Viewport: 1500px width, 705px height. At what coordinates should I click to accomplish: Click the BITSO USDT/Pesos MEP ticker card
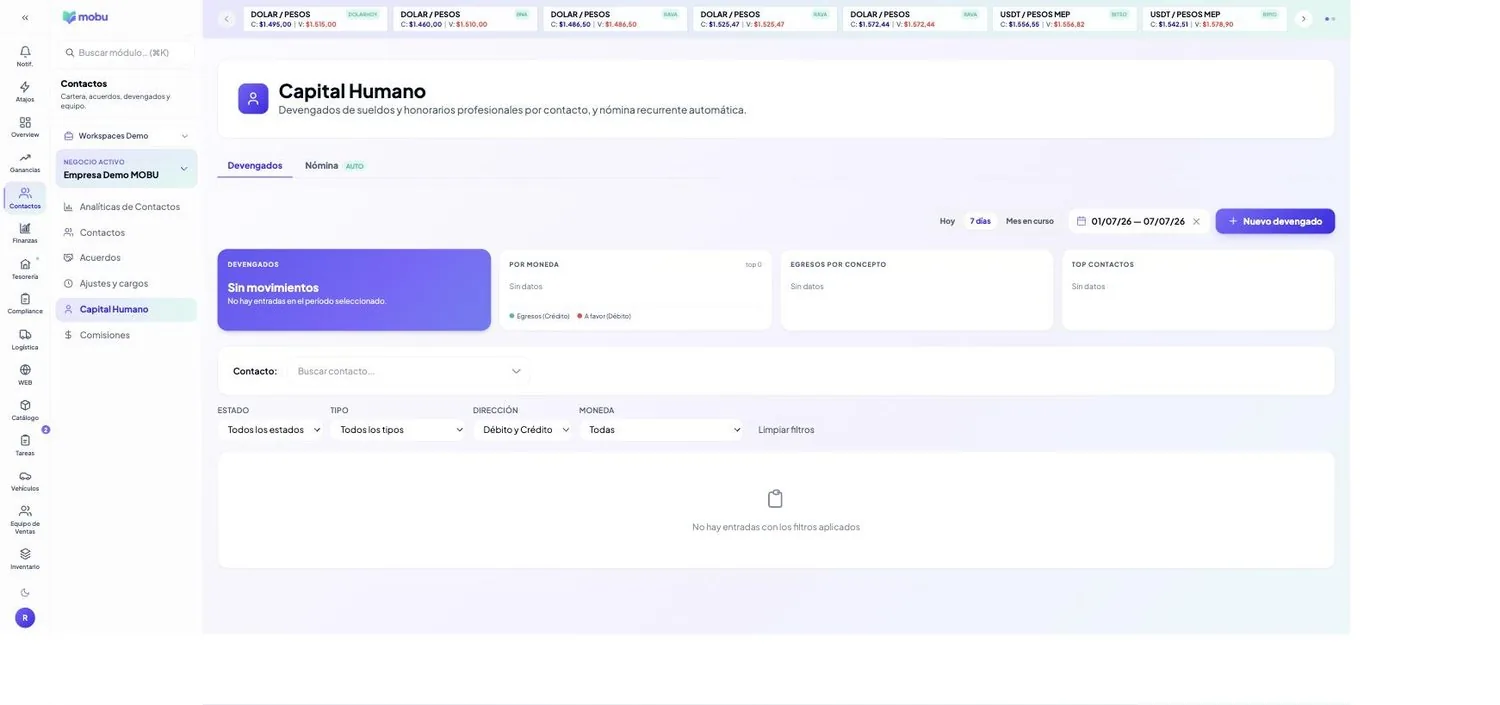point(1065,19)
